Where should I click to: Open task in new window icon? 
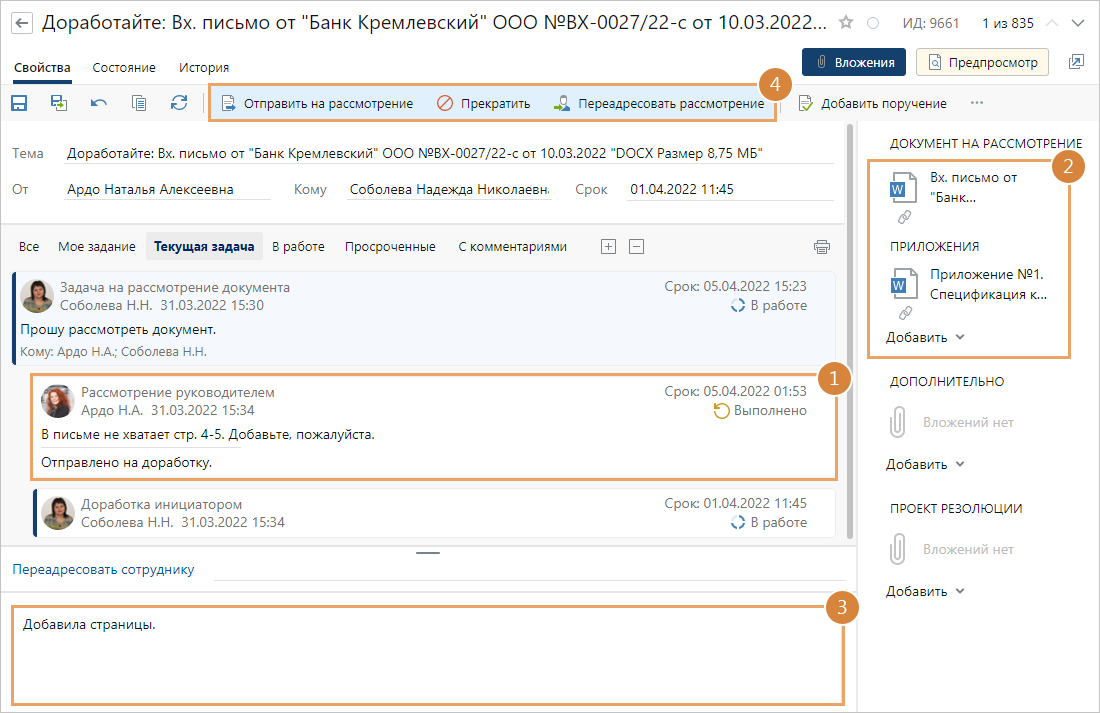(x=1076, y=62)
